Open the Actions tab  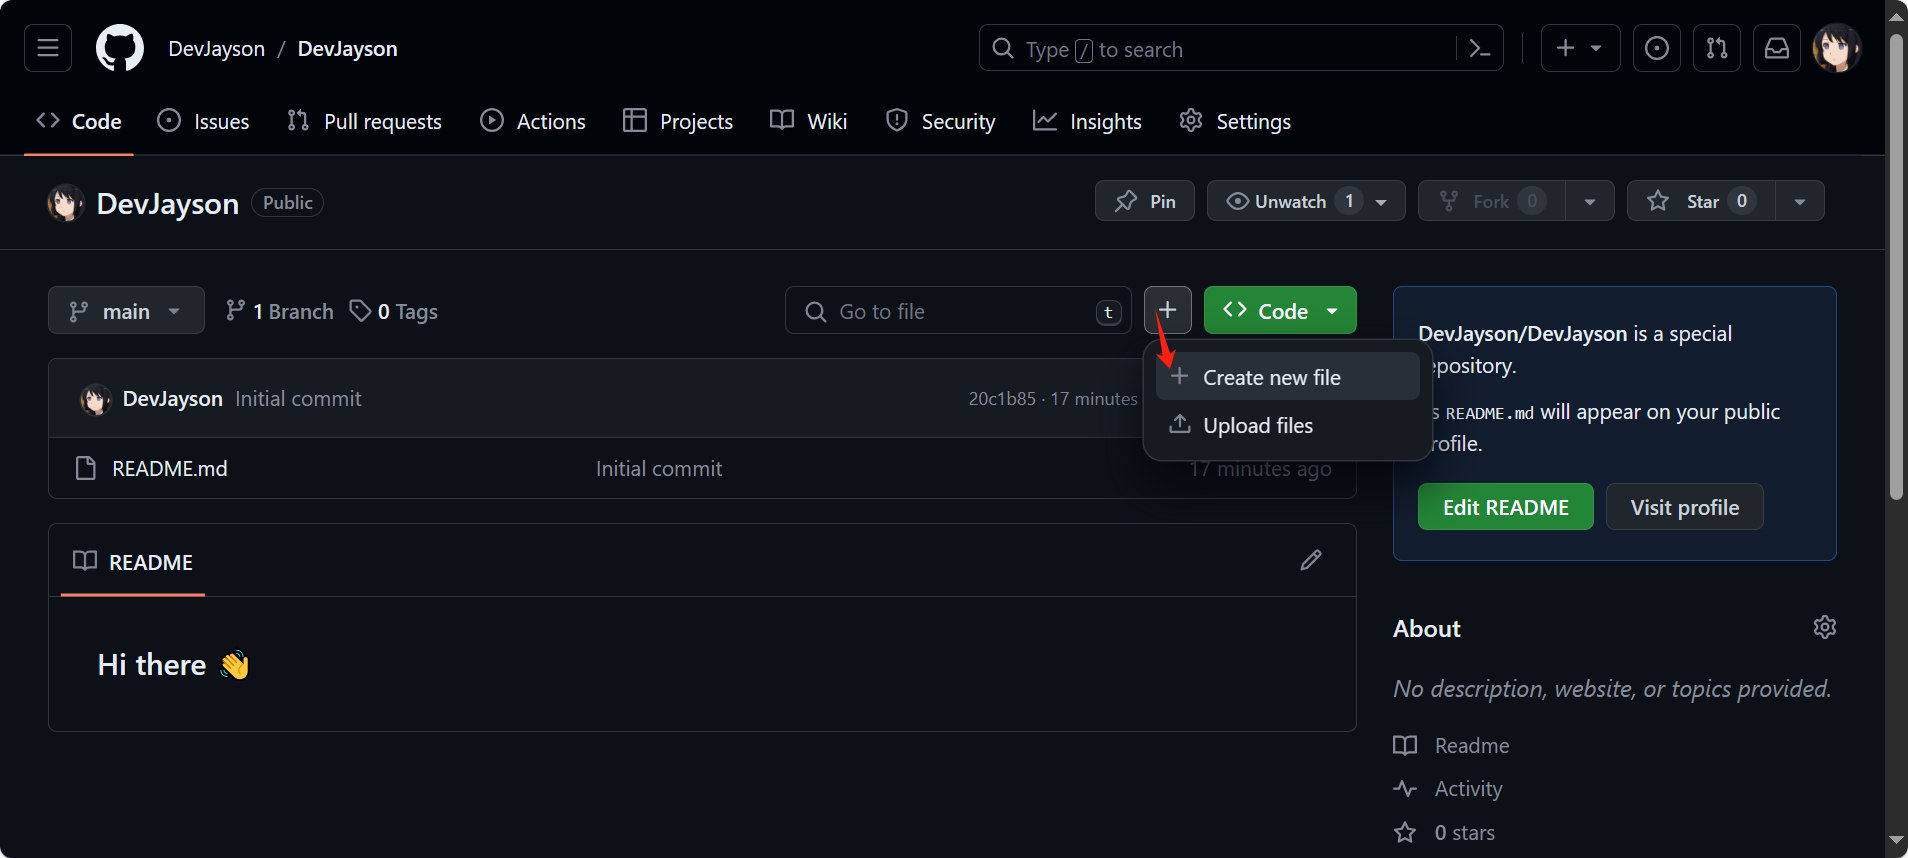533,121
